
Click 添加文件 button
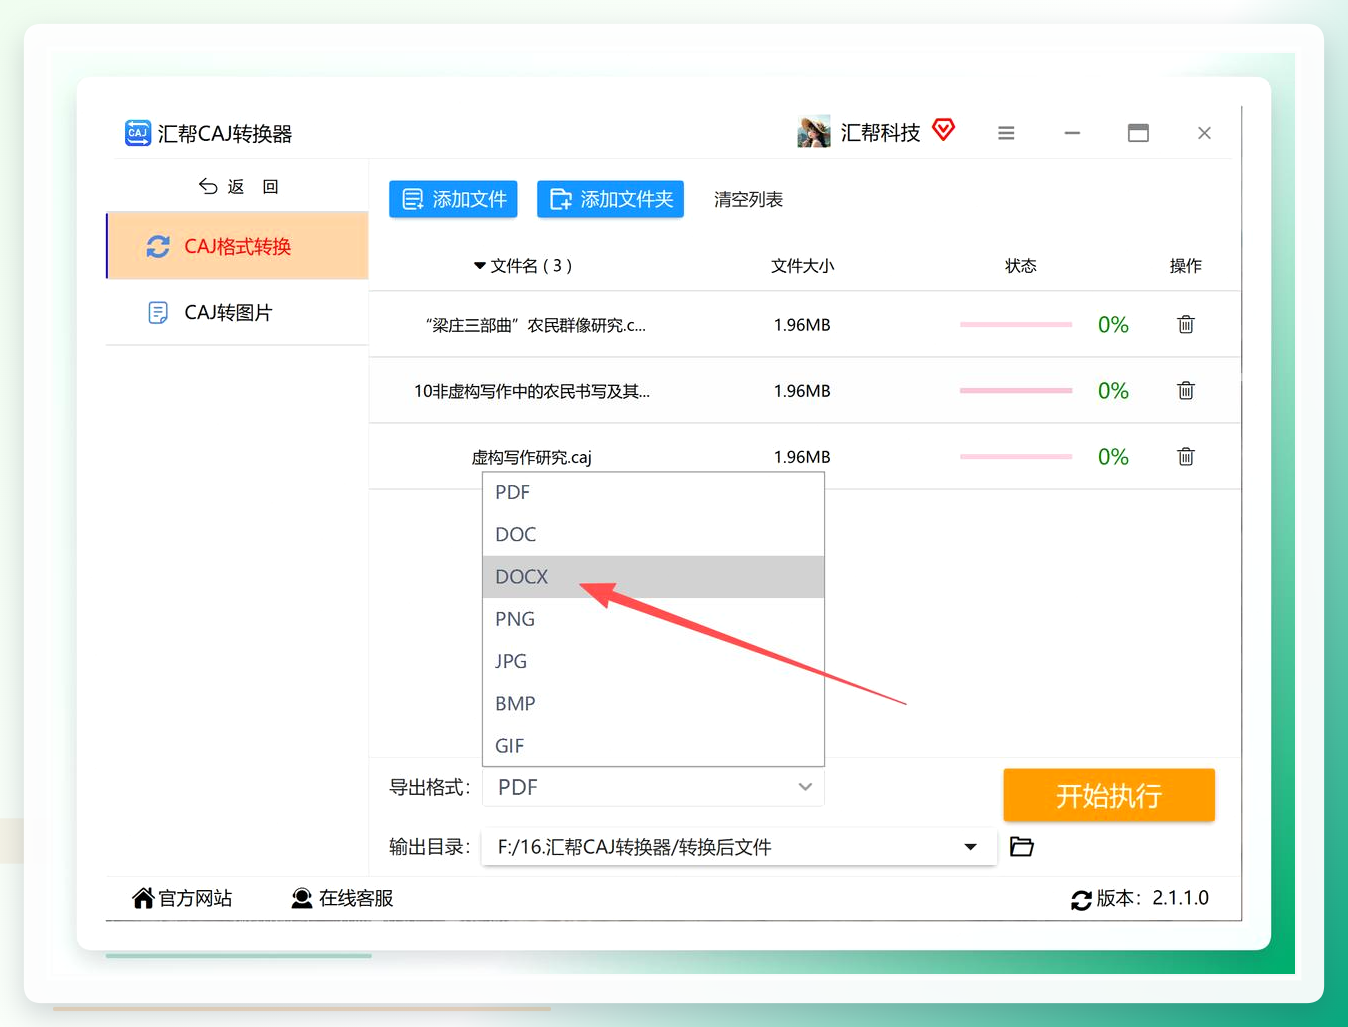coord(453,199)
